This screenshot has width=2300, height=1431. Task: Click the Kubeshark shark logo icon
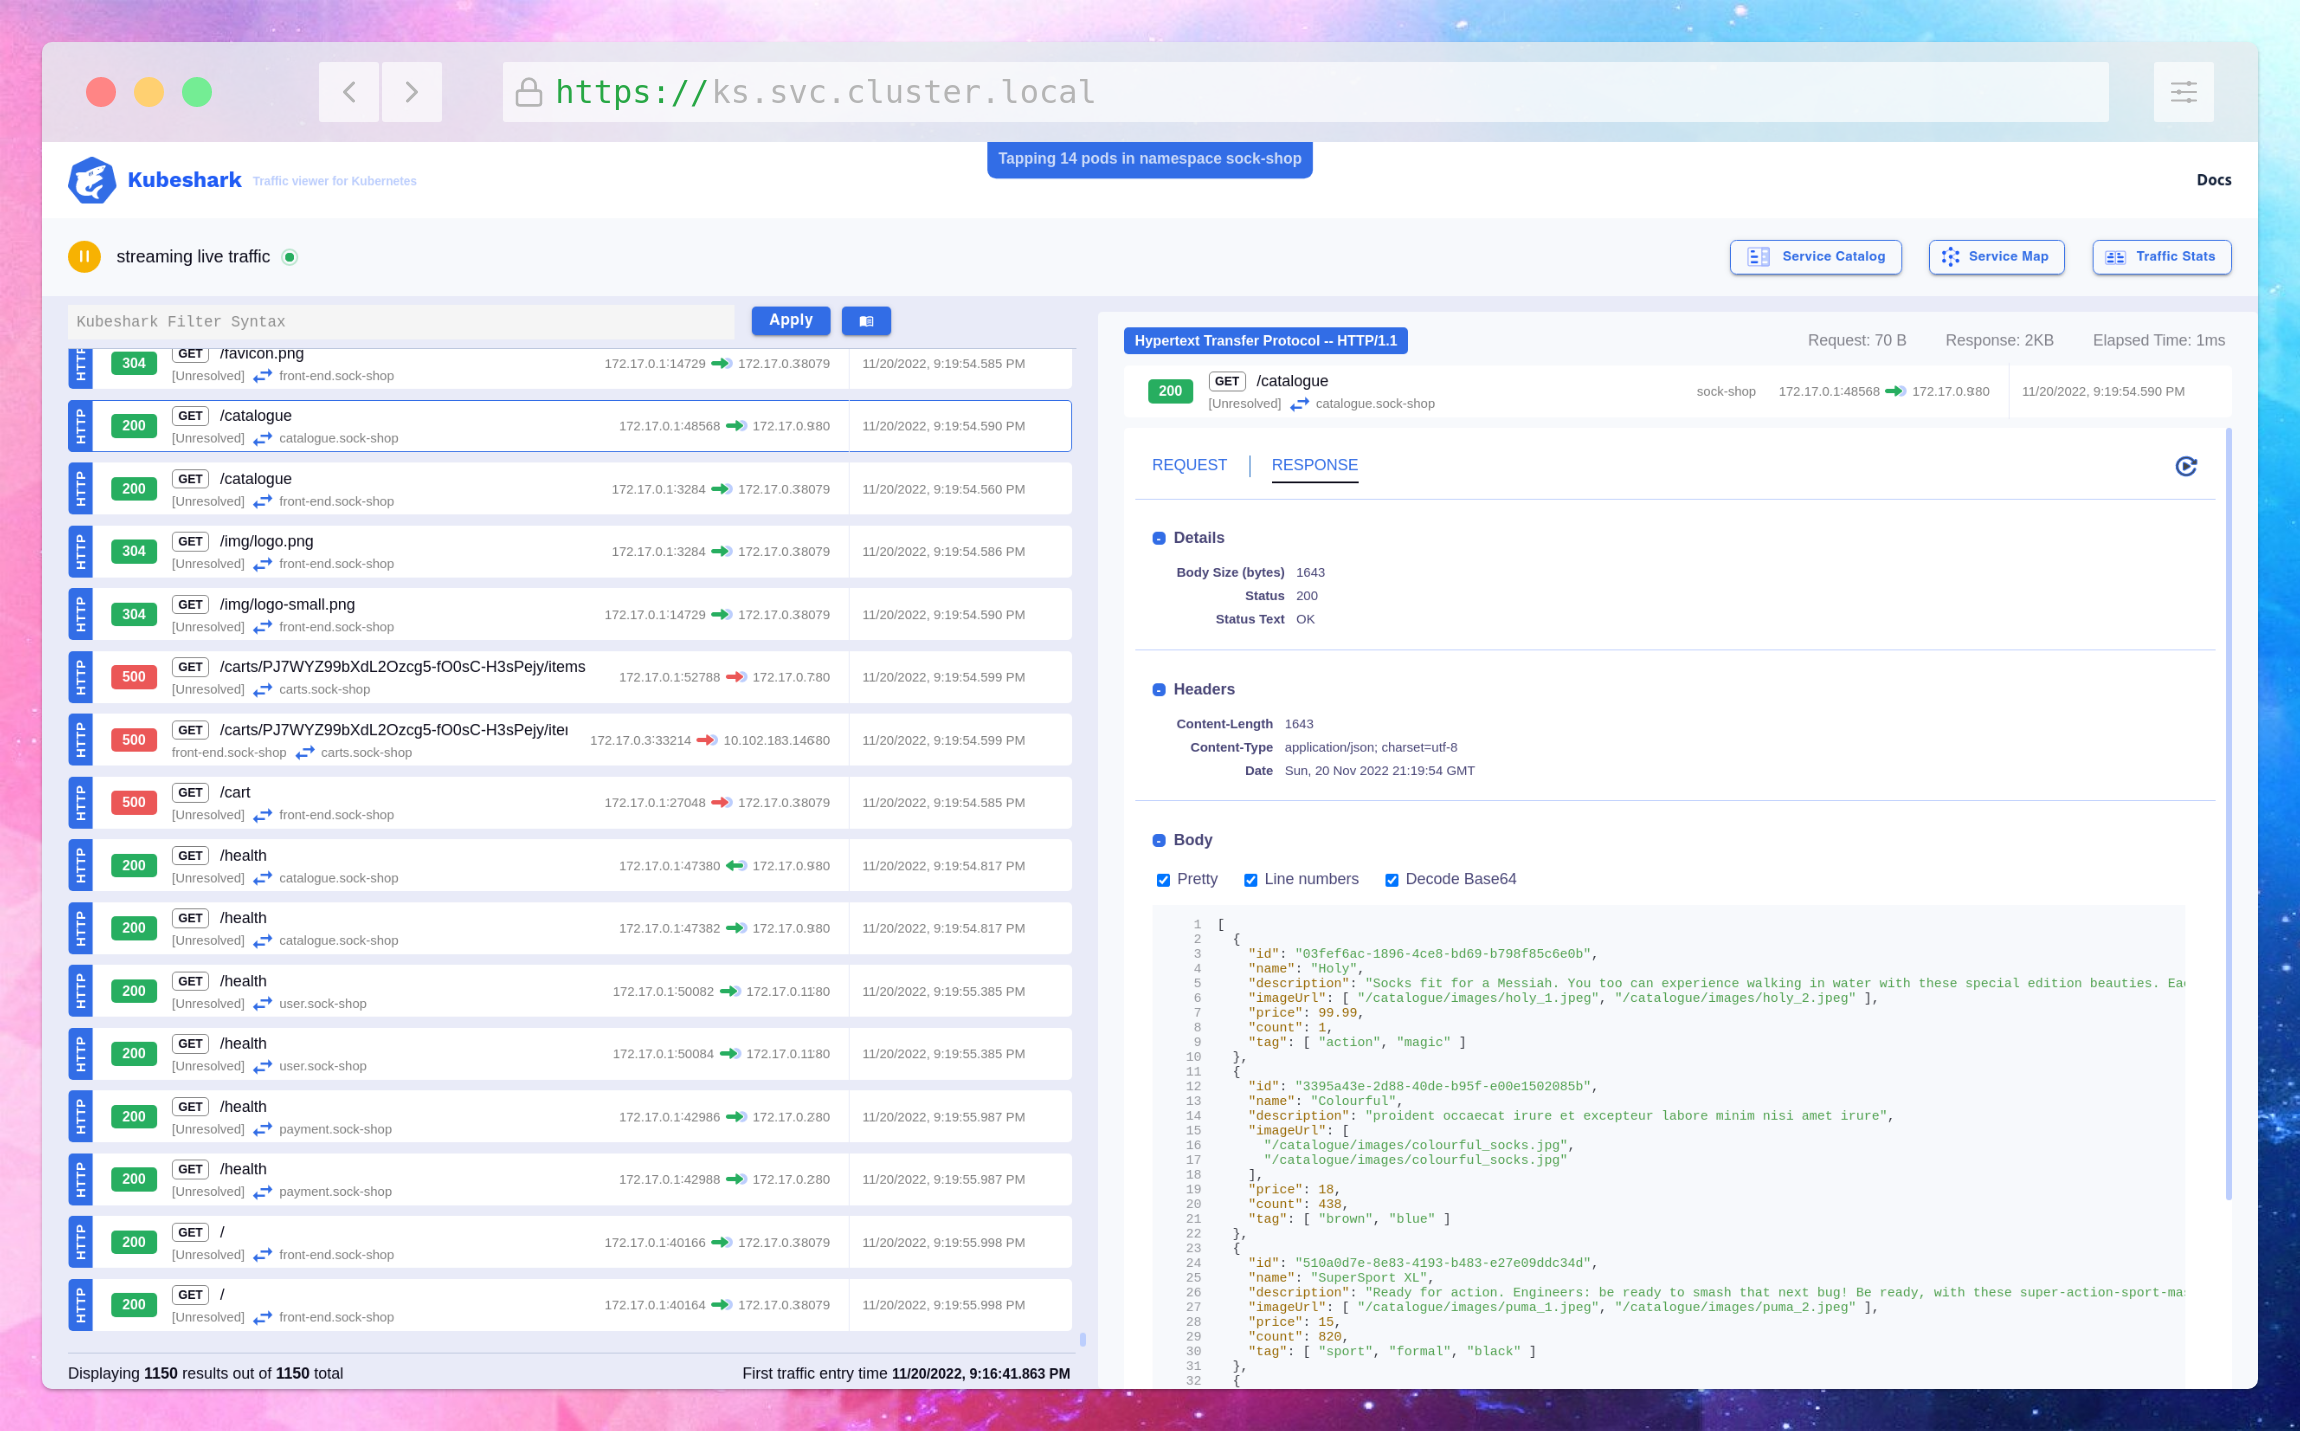pos(91,178)
